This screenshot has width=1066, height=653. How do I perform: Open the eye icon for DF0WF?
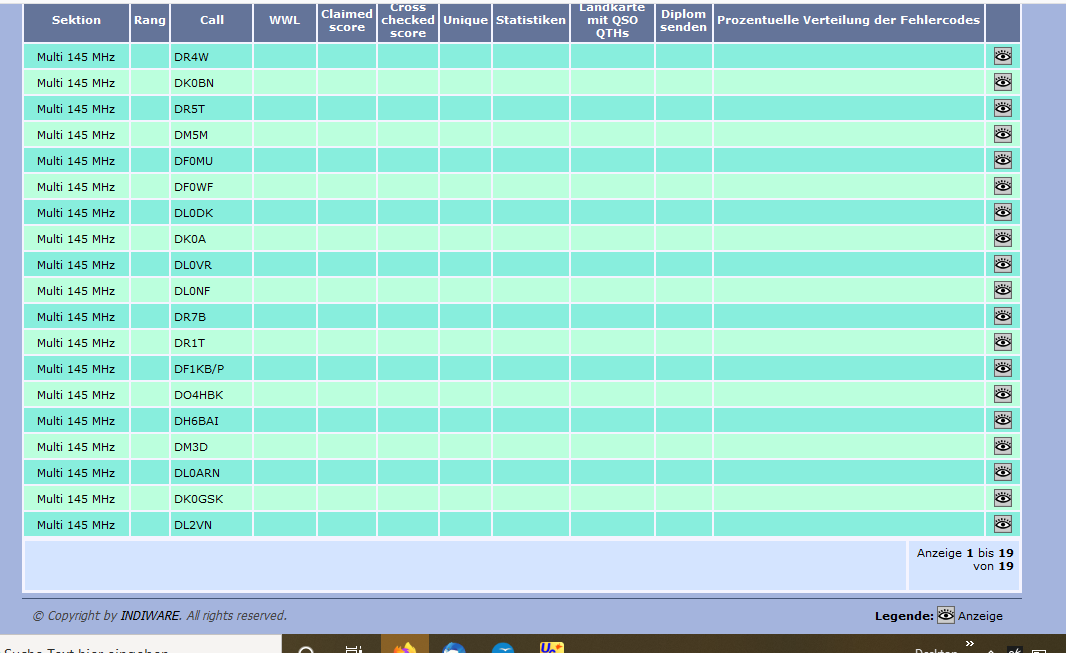click(1003, 186)
